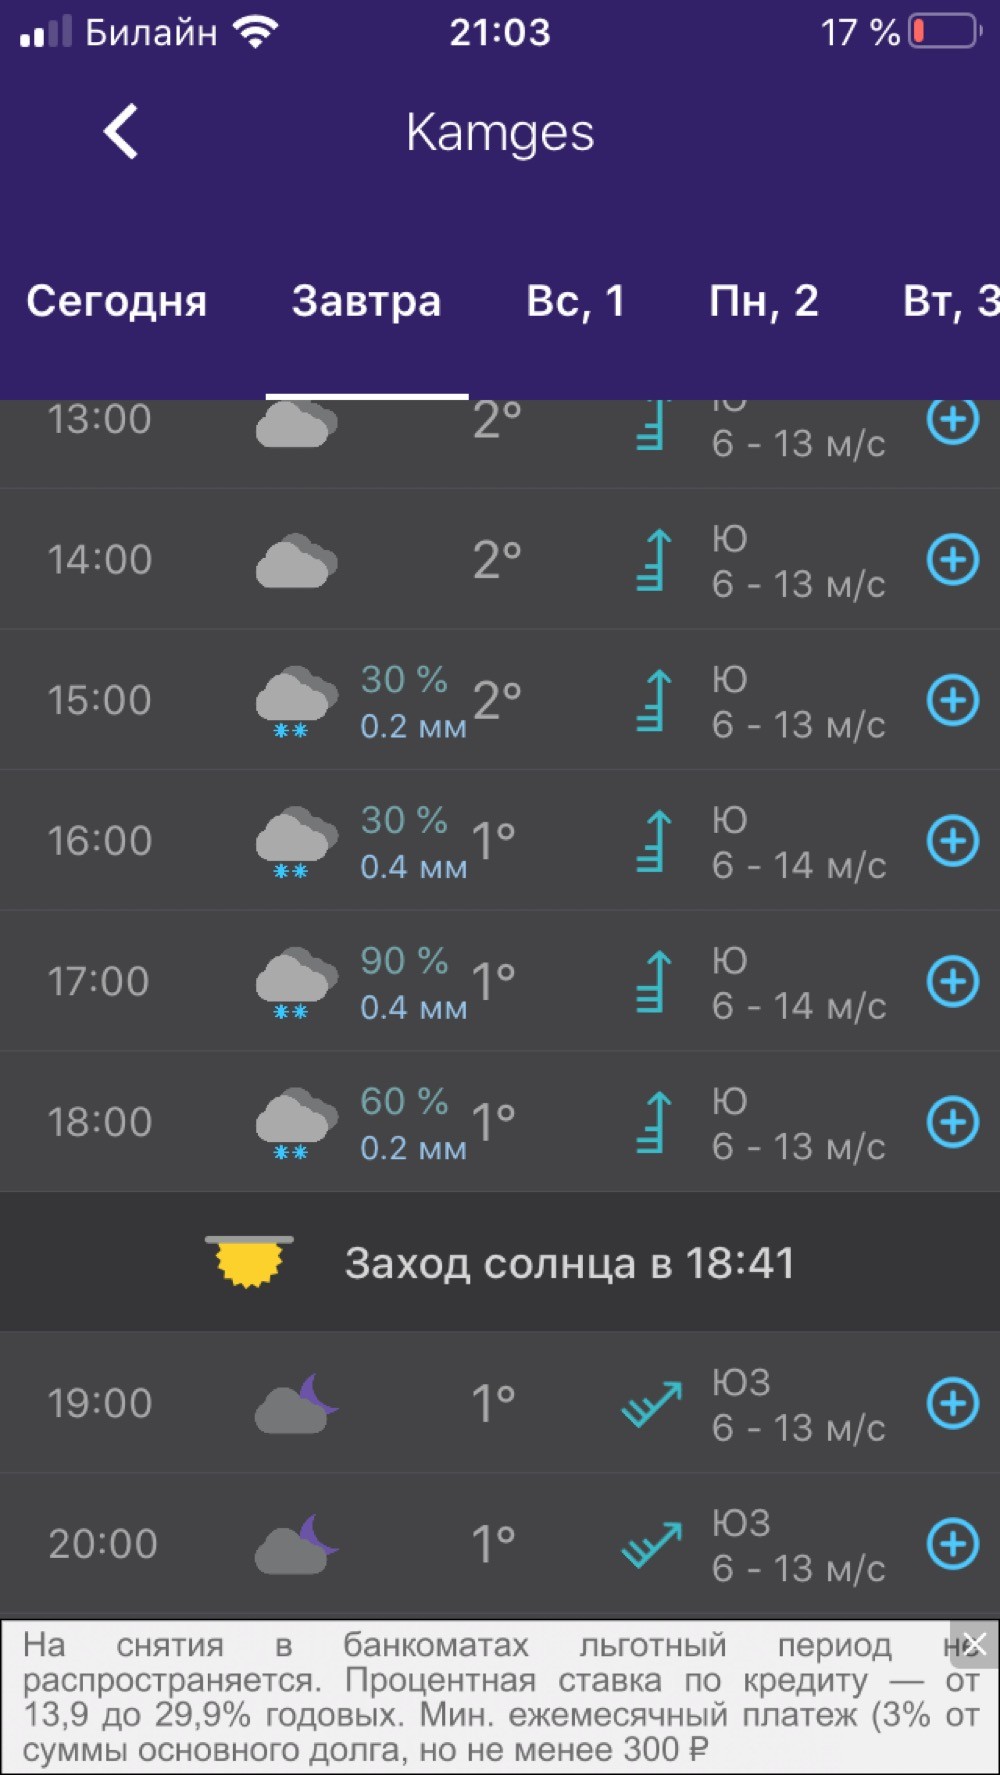The width and height of the screenshot is (1000, 1775).
Task: Tap the night cloud icon at 19:00
Action: (x=296, y=1403)
